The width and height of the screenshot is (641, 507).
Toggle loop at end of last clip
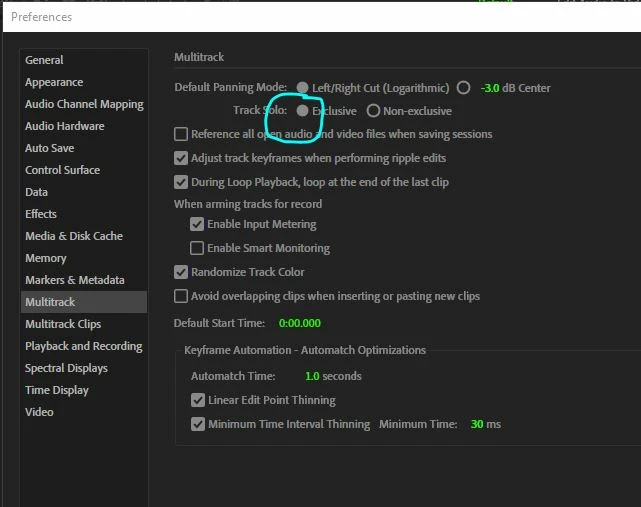point(181,182)
